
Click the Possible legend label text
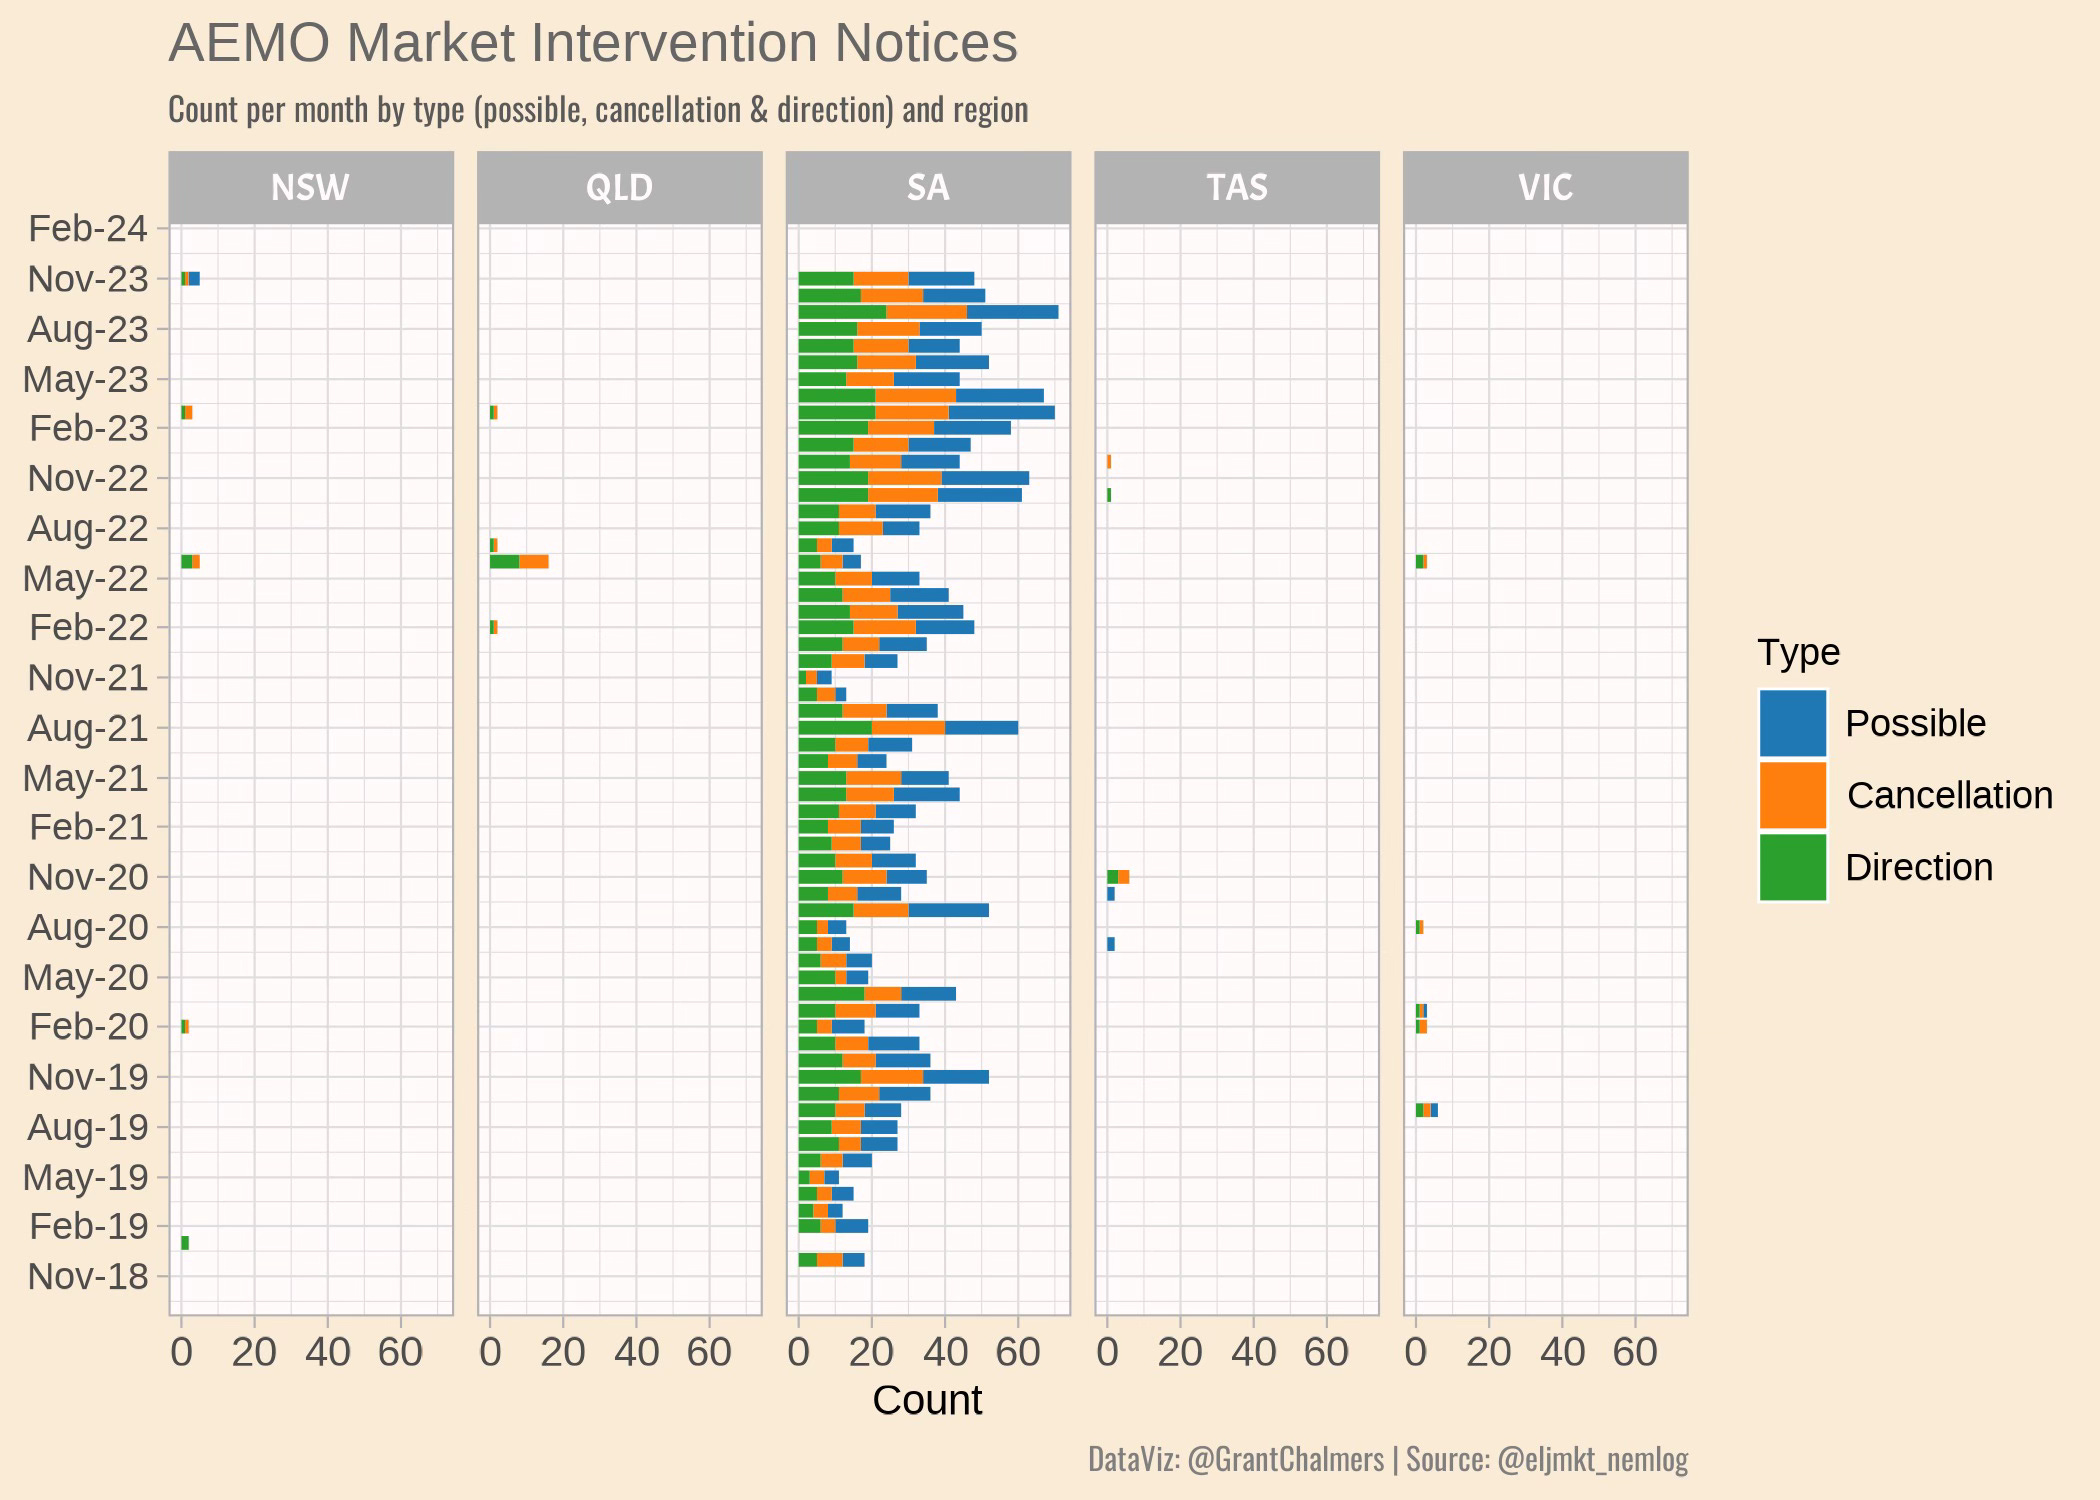click(1915, 723)
